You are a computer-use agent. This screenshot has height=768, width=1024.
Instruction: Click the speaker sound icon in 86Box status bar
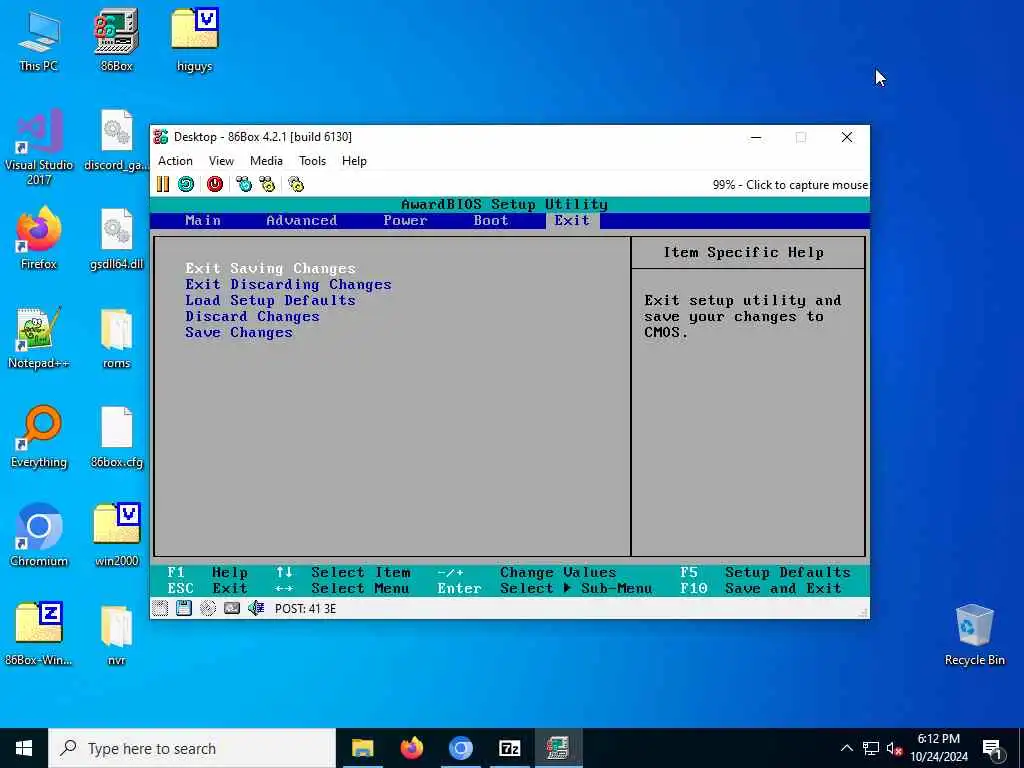coord(256,609)
